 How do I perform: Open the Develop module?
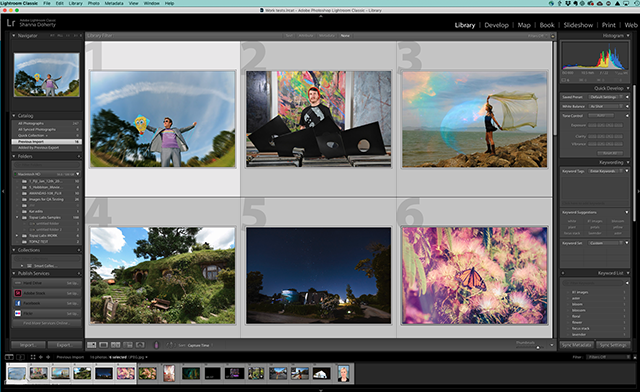[x=496, y=25]
